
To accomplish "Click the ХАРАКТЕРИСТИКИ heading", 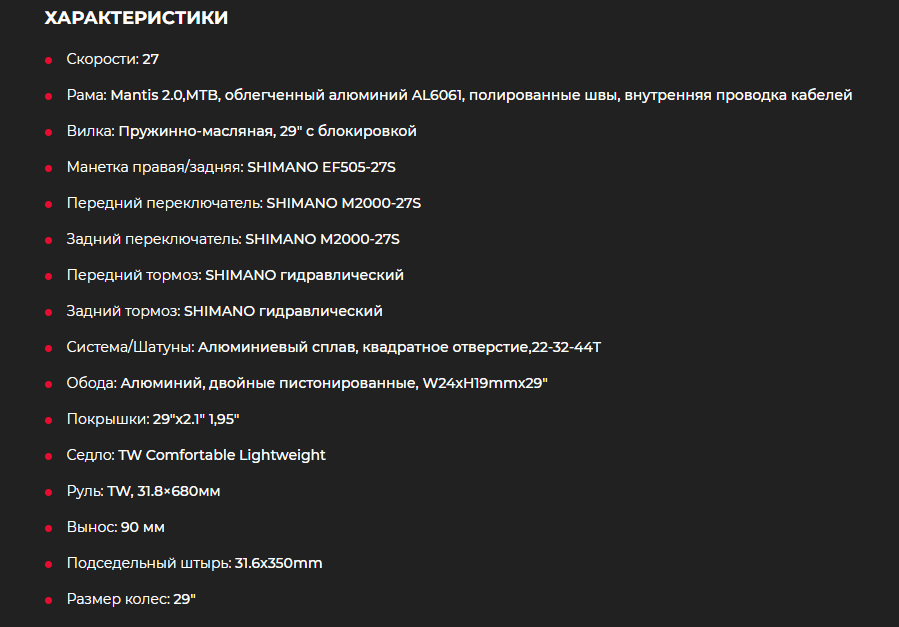I will click(136, 18).
